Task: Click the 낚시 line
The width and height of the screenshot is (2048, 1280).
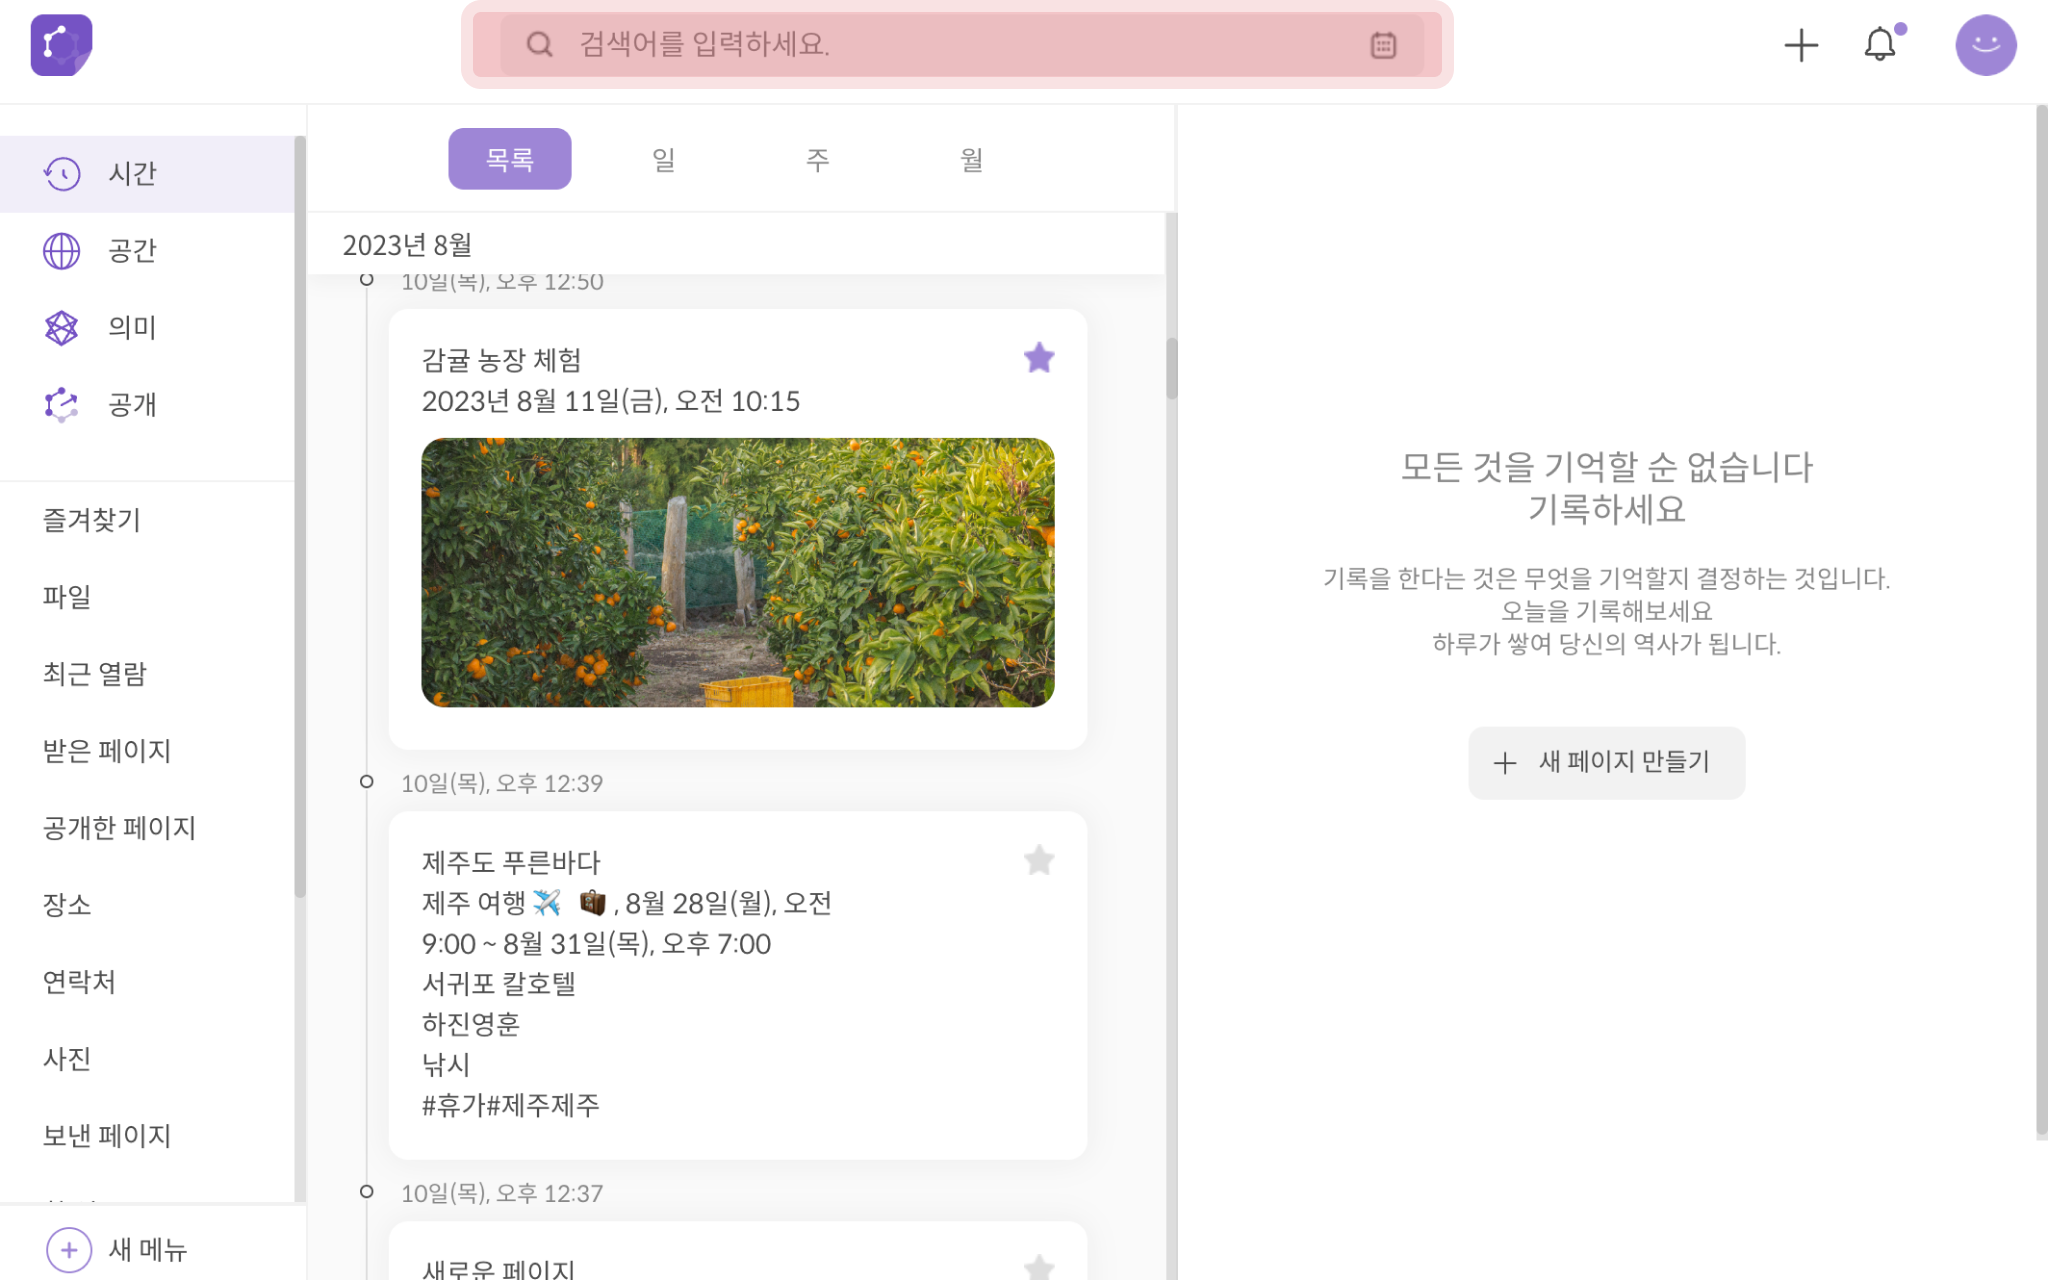Action: 446,1065
